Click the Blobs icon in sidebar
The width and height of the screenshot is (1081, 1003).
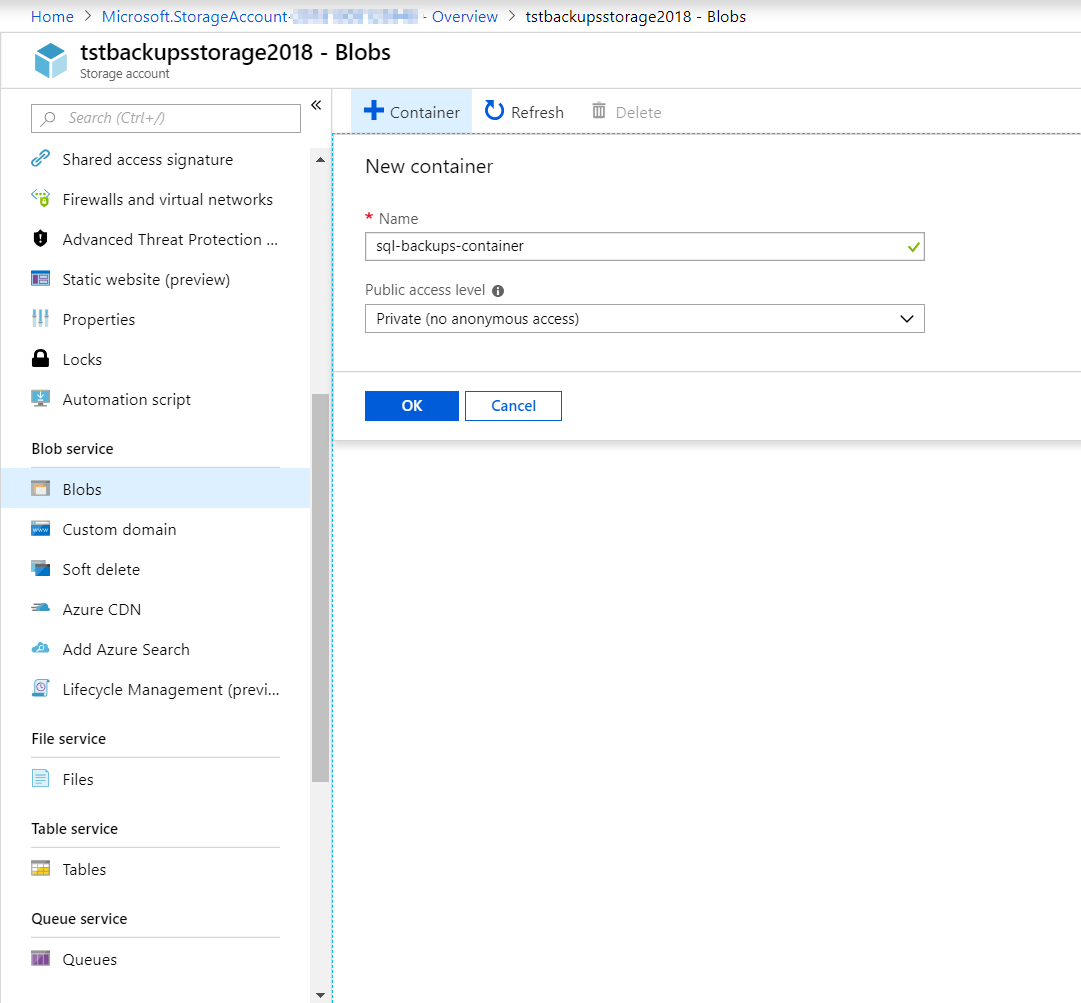(41, 489)
